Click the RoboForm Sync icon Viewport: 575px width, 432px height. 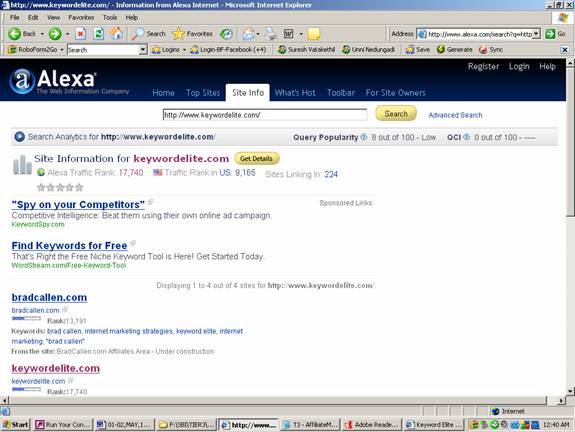pos(491,50)
